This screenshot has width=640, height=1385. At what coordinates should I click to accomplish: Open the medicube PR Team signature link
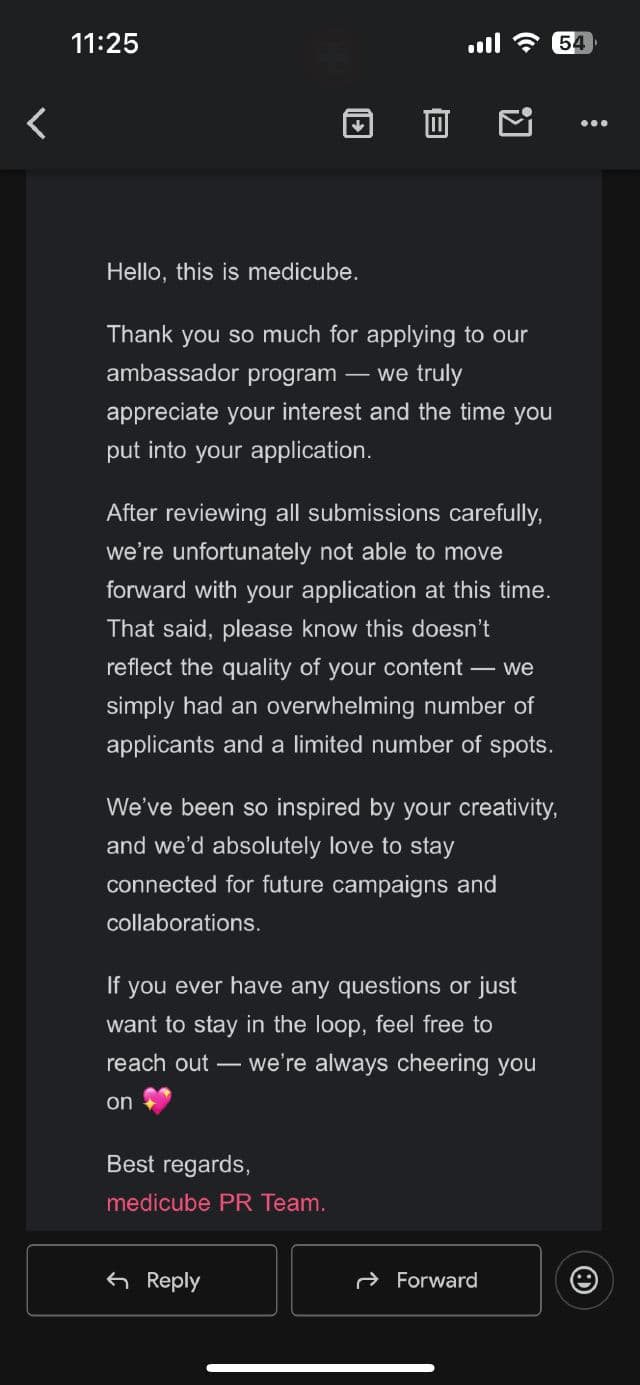pyautogui.click(x=216, y=1203)
